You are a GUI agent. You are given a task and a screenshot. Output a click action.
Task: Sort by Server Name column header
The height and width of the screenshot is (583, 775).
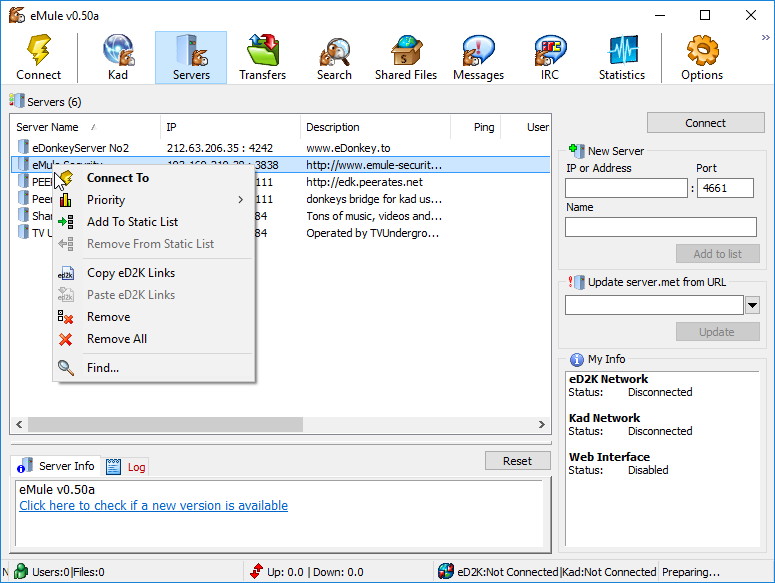[85, 127]
